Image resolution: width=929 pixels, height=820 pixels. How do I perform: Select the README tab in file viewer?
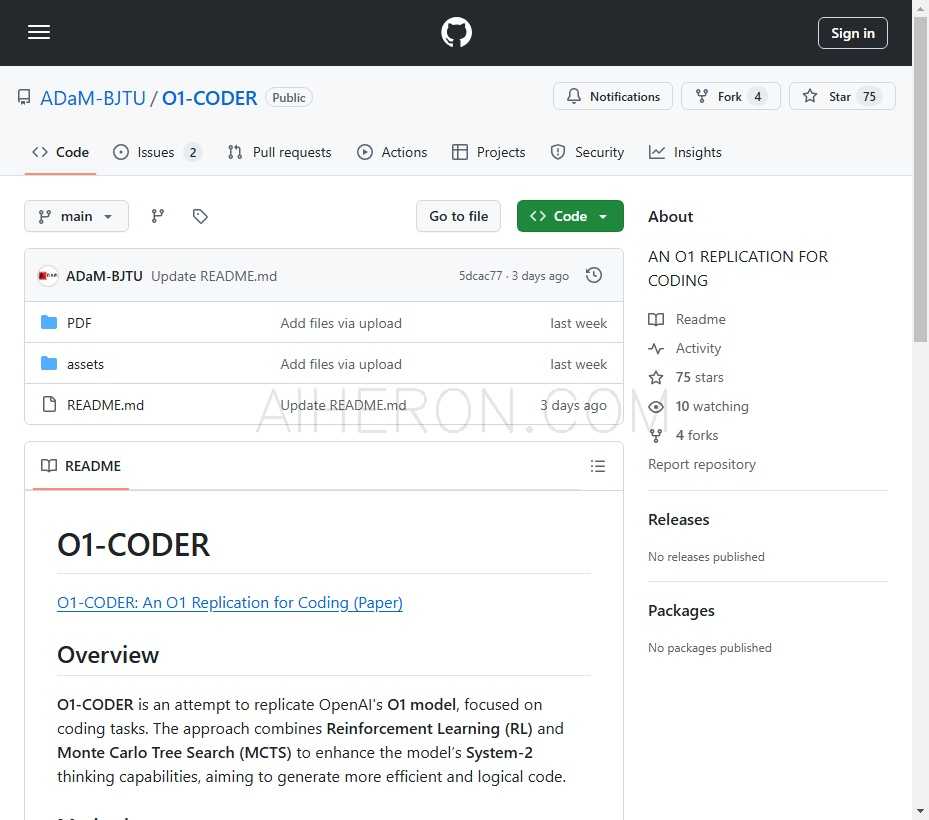(81, 466)
